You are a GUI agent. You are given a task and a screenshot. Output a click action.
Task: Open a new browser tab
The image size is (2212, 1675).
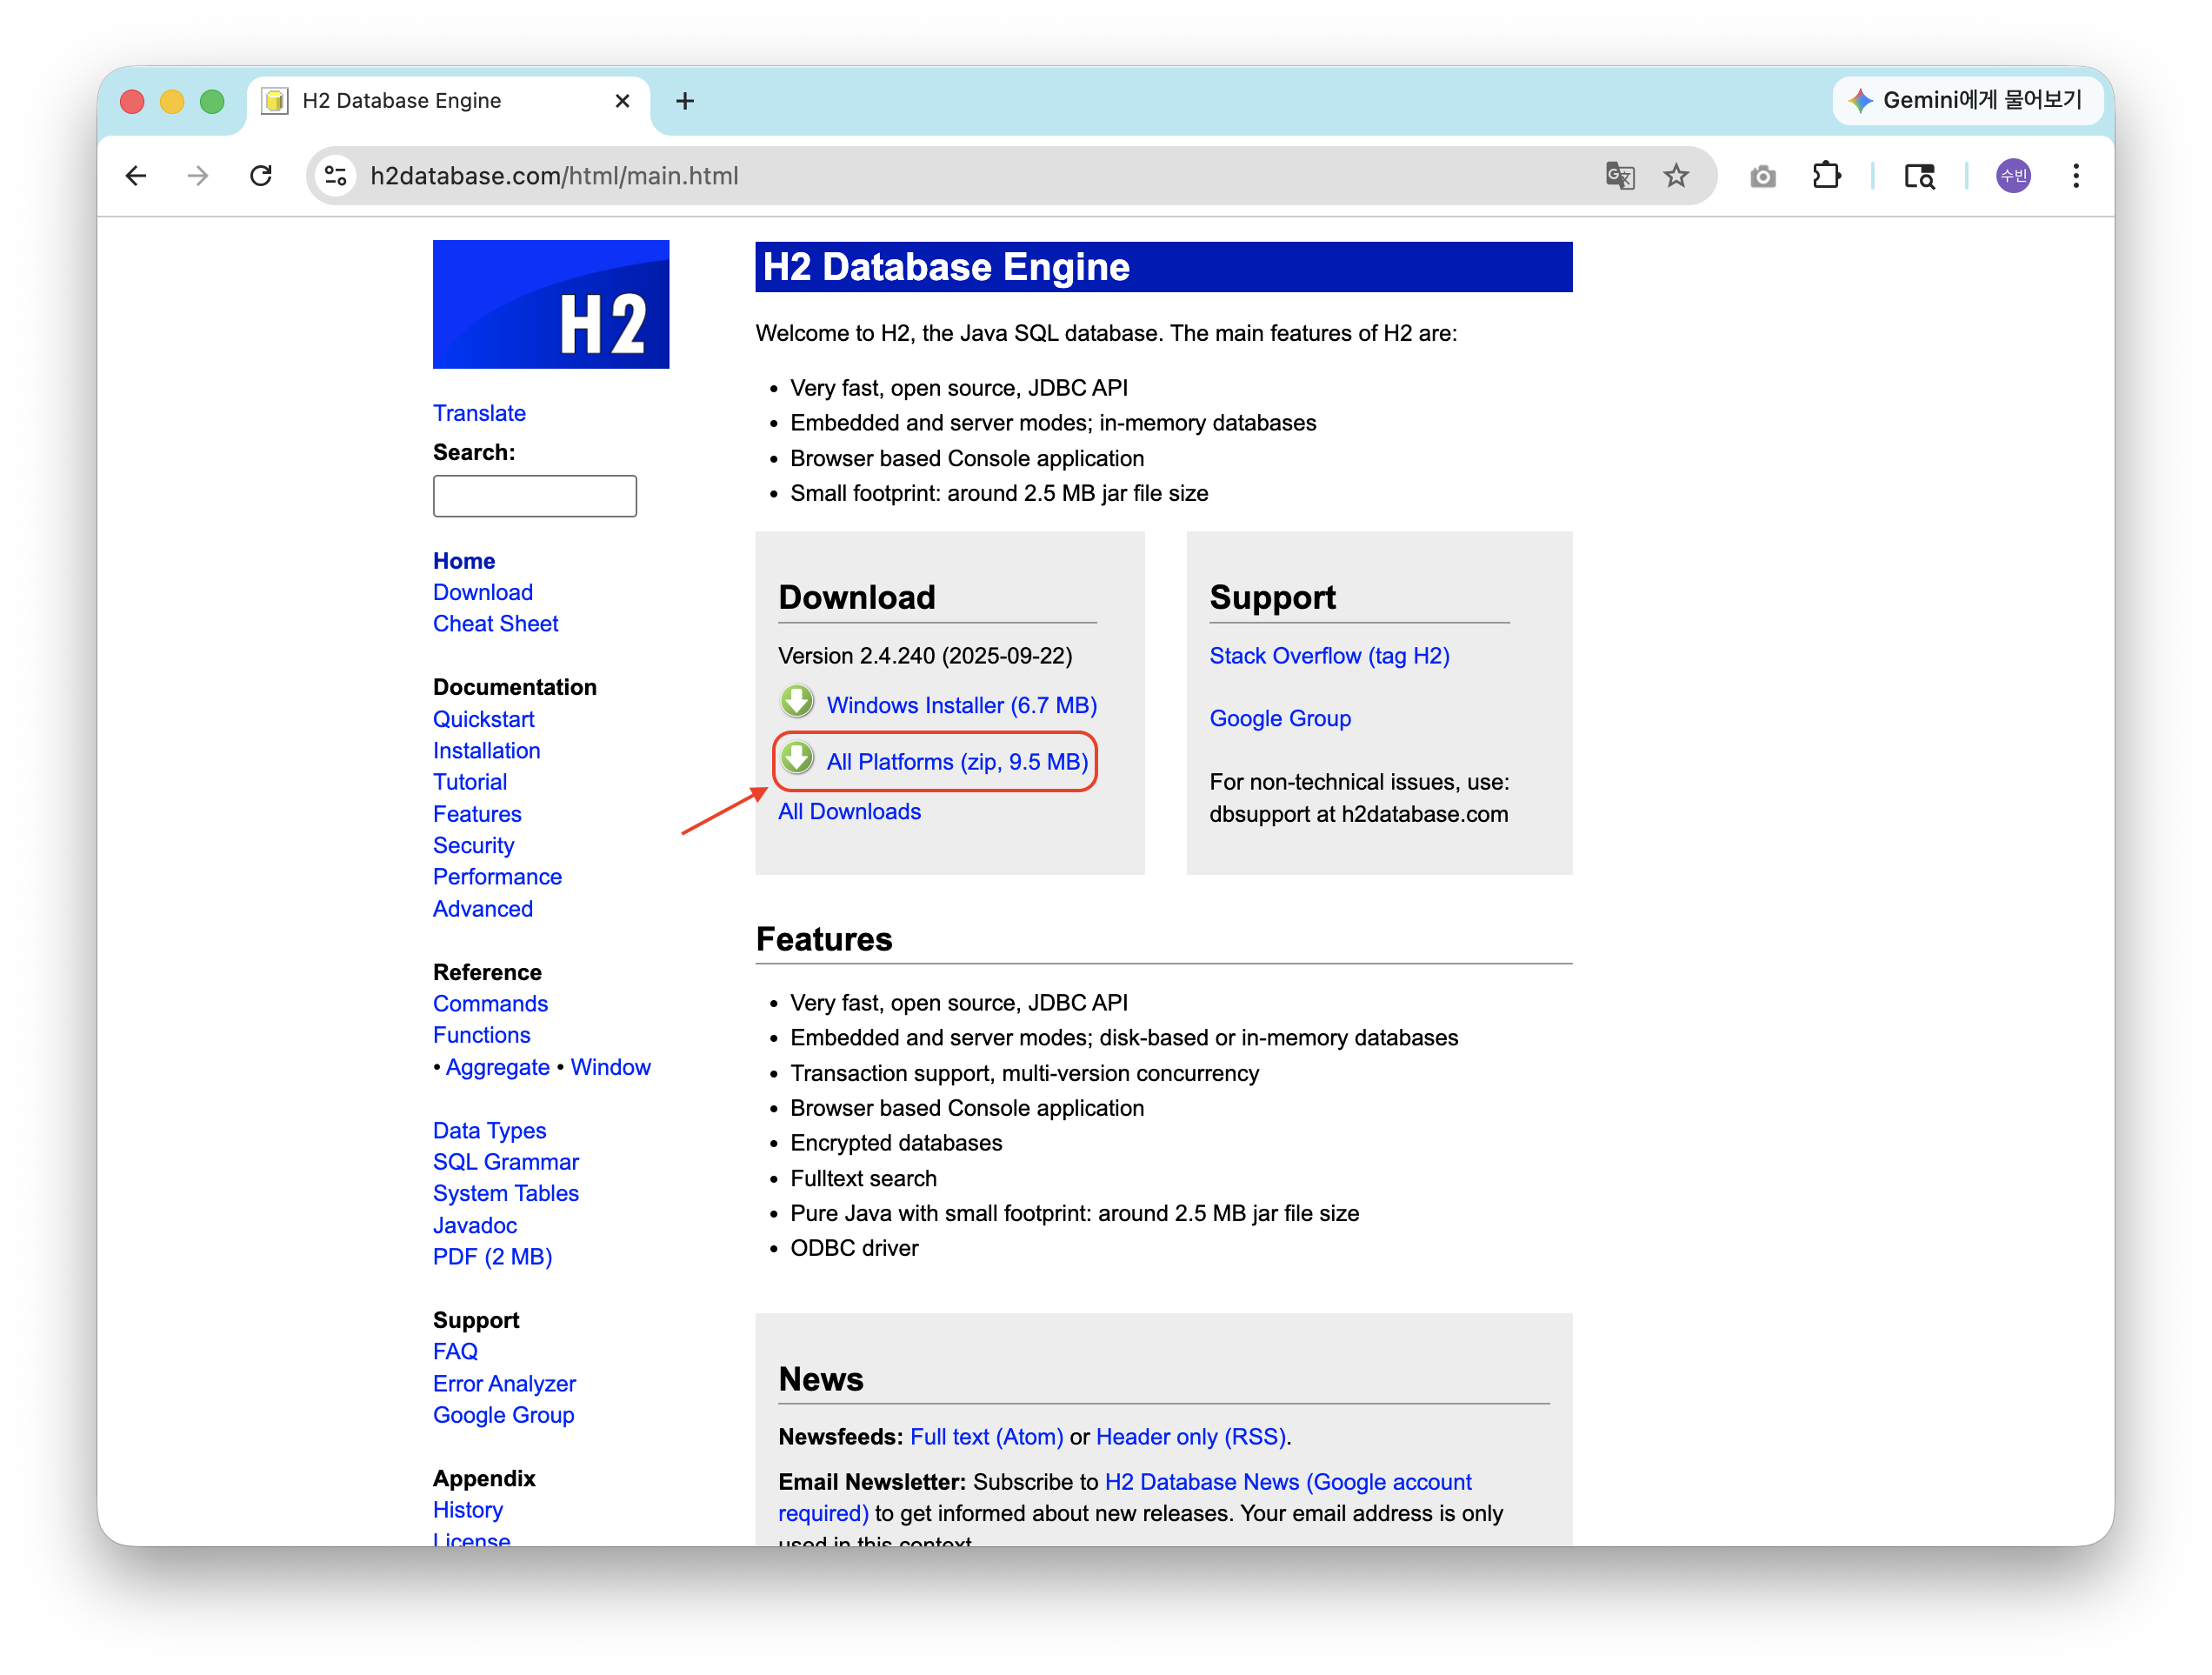pyautogui.click(x=685, y=101)
